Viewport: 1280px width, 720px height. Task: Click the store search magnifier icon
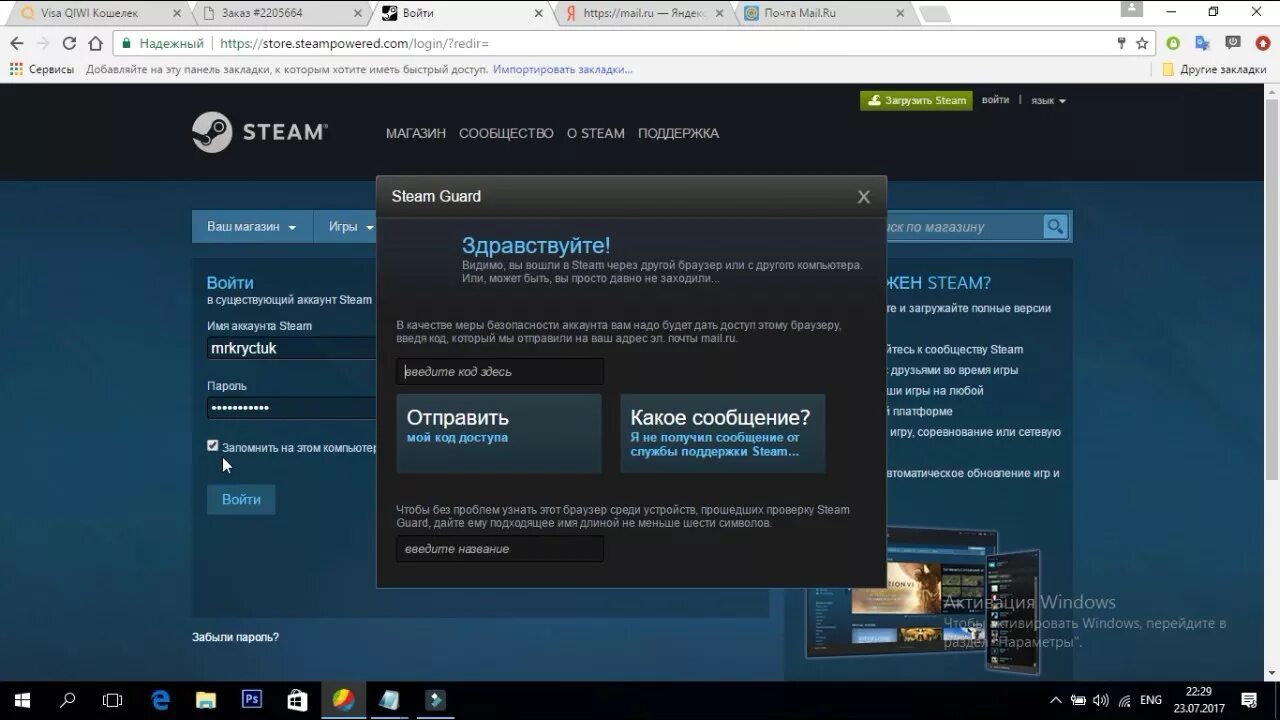click(x=1055, y=227)
